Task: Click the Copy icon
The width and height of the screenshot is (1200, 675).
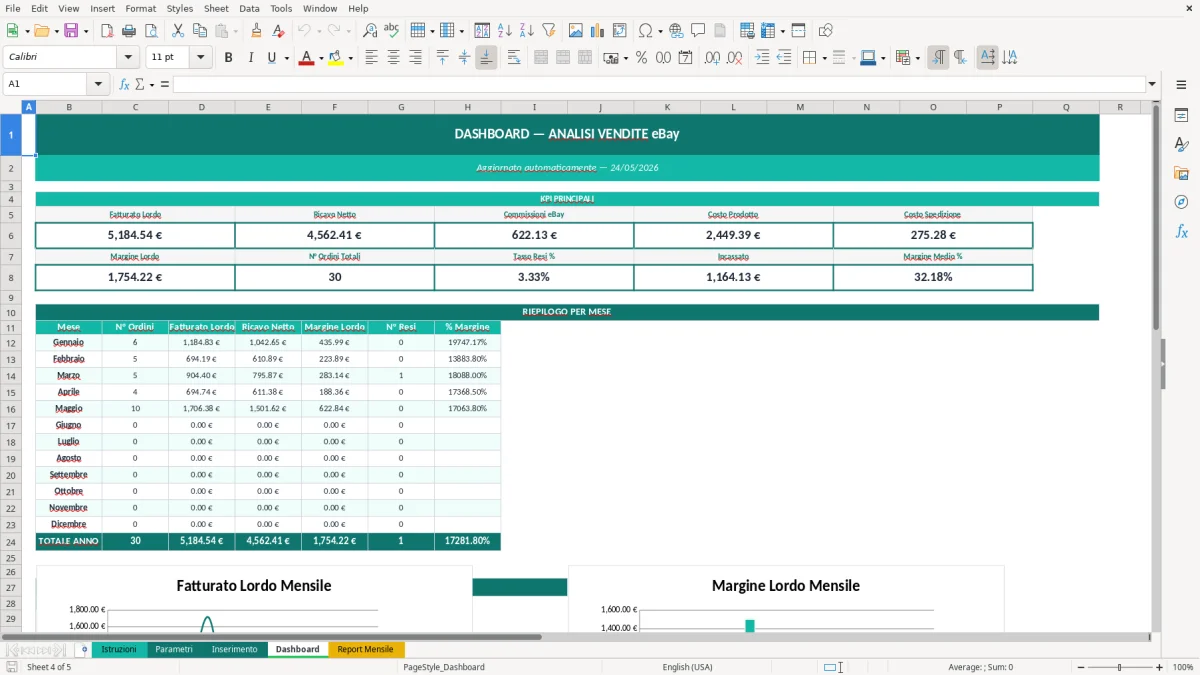Action: tap(200, 31)
